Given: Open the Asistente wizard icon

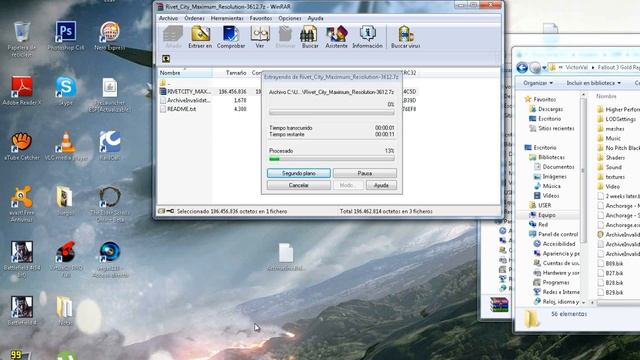Looking at the screenshot, I should tap(336, 37).
